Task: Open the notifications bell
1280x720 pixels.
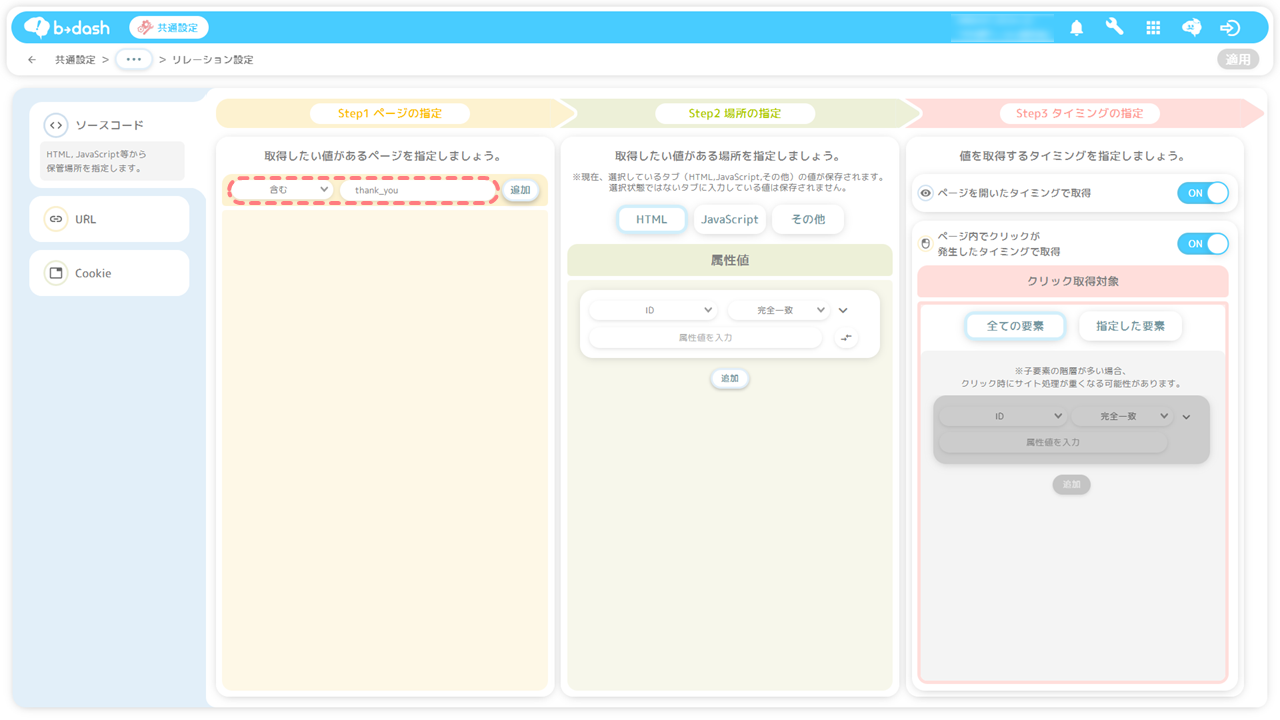Action: tap(1076, 28)
